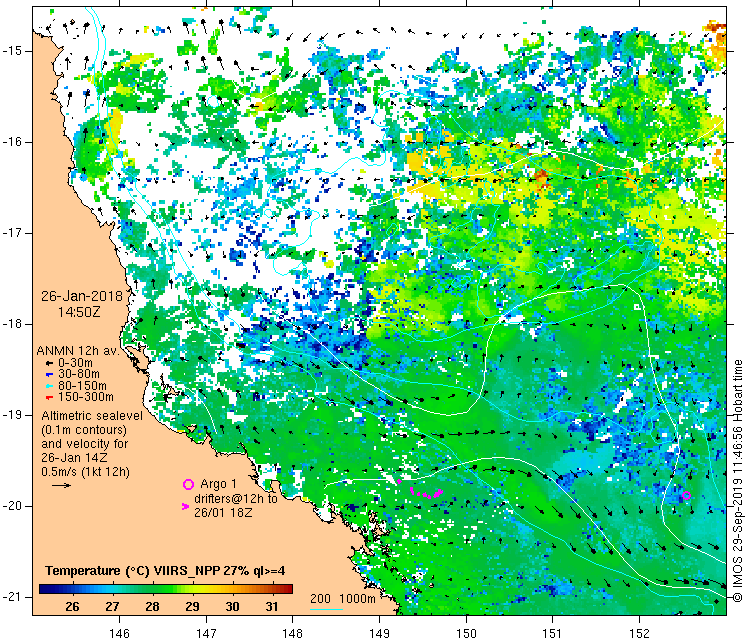Click the '0-30m' depth label
Screen dimensions: 750x640
[75, 364]
